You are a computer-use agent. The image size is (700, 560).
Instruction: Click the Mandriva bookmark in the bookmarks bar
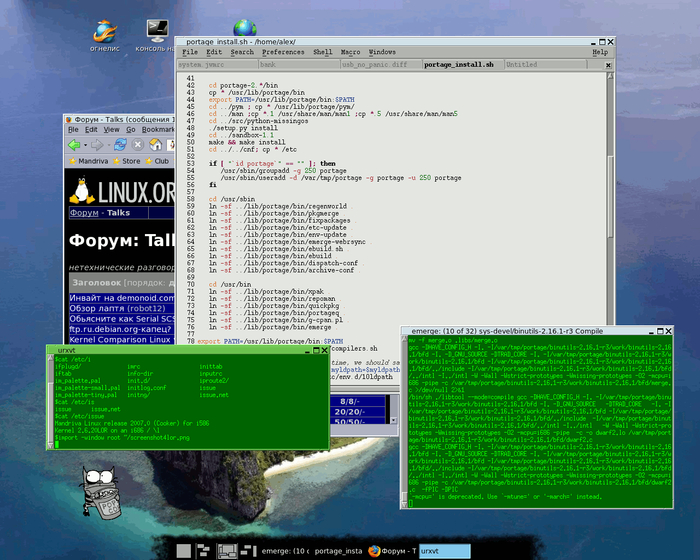tap(89, 161)
